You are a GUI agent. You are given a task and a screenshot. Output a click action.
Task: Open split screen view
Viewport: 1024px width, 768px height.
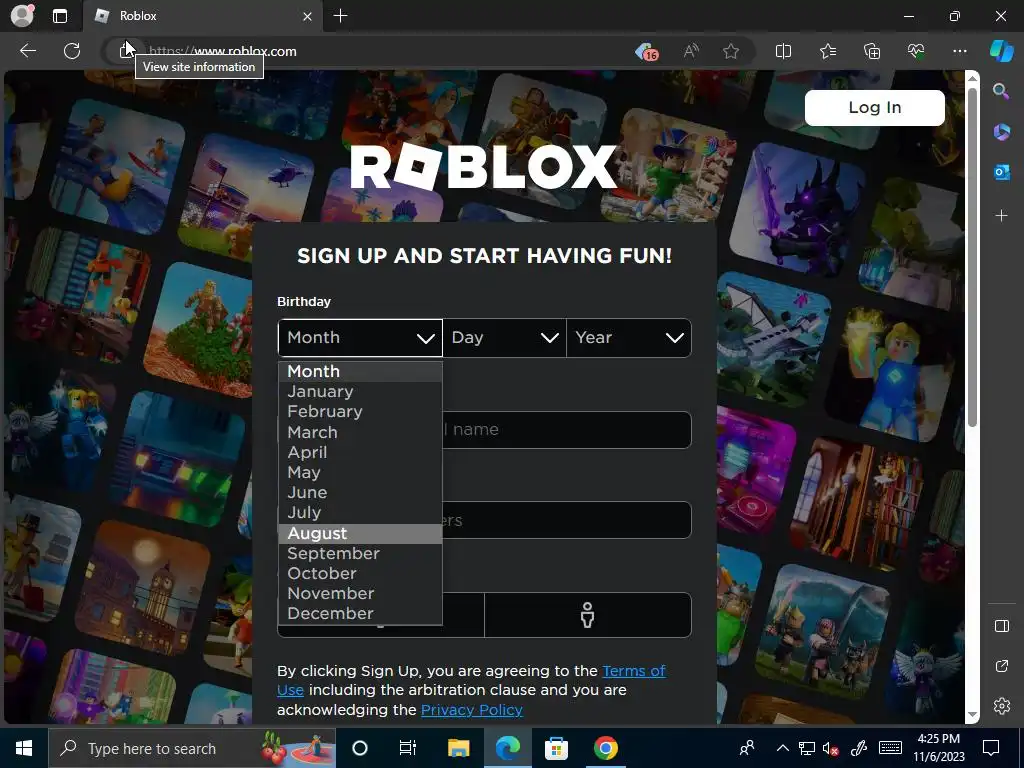click(783, 51)
